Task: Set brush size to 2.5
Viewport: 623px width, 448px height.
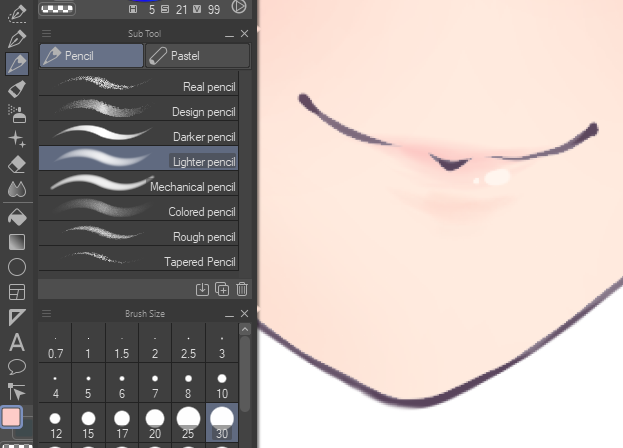Action: (188, 343)
